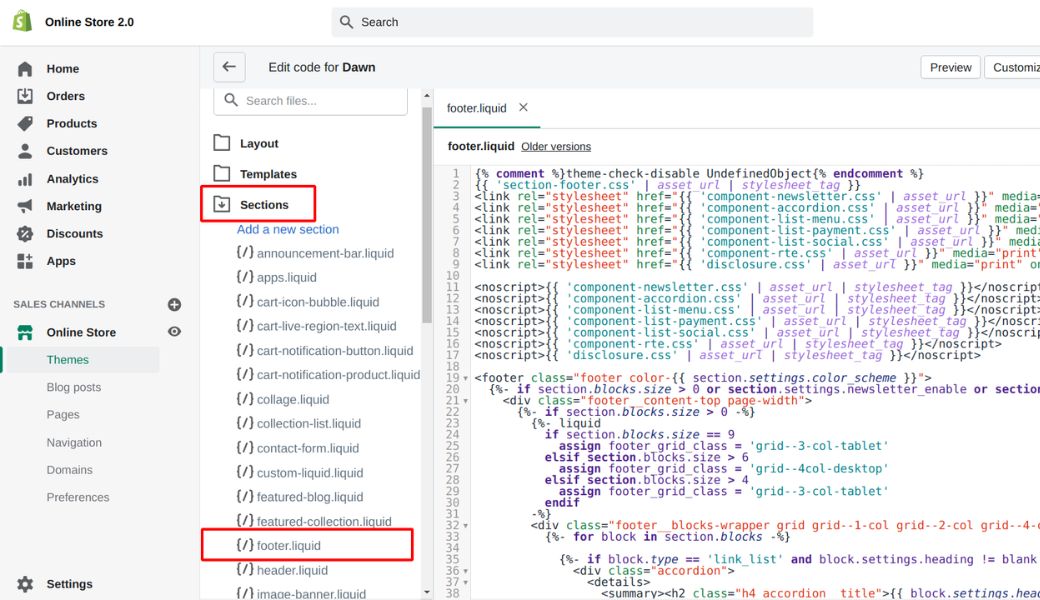The height and width of the screenshot is (600, 1040).
Task: Click the Customize theme button
Action: click(1012, 67)
